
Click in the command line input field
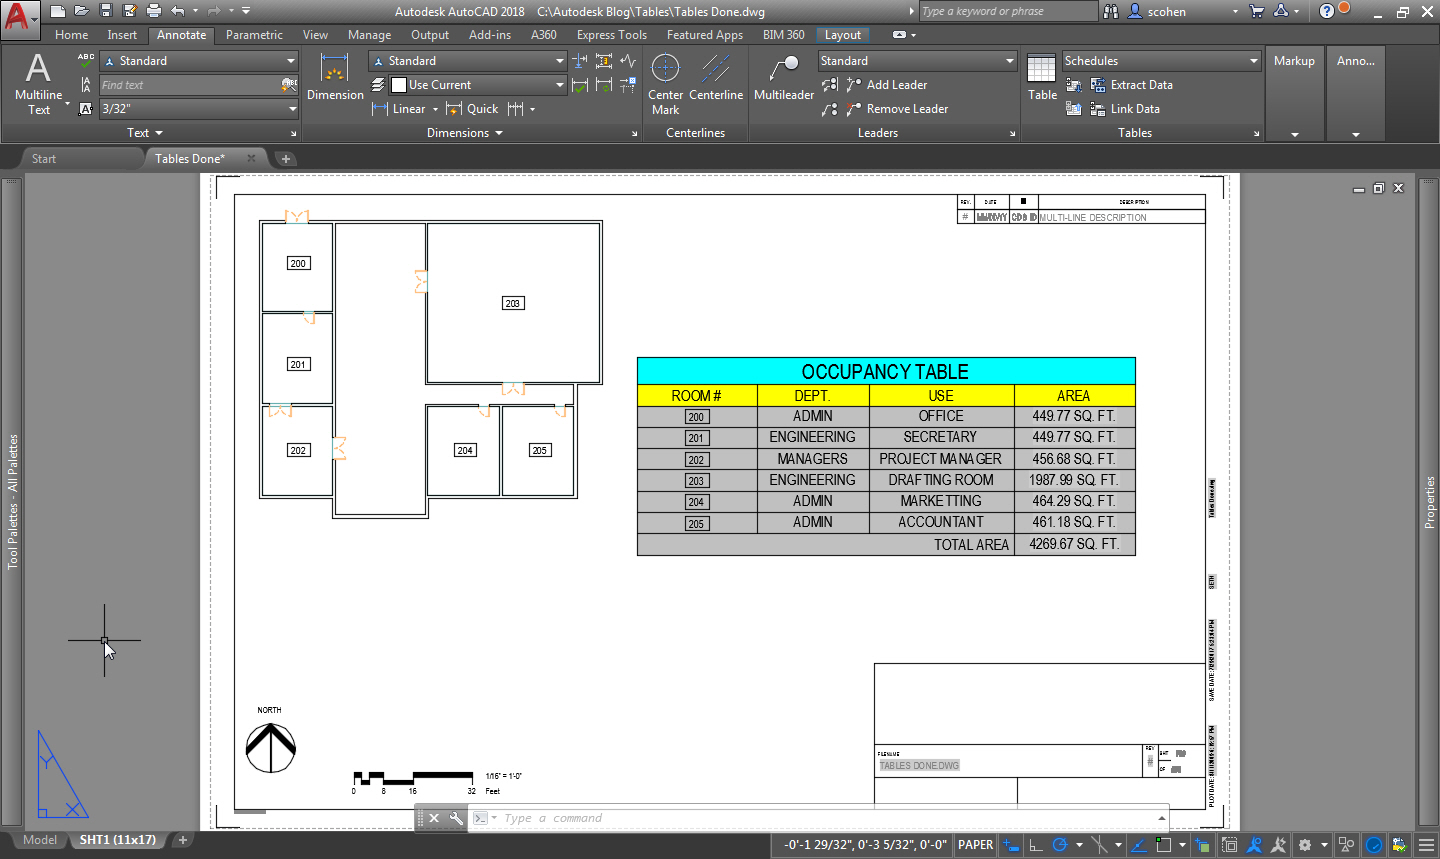tap(700, 818)
